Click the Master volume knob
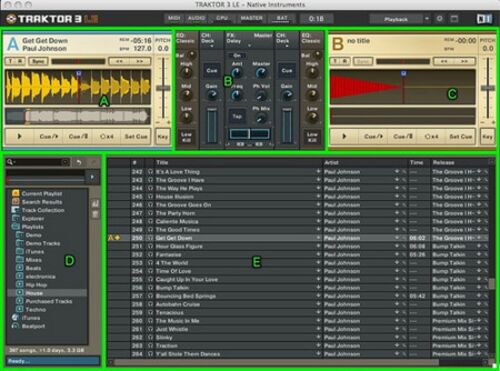The height and width of the screenshot is (371, 500). point(261,72)
